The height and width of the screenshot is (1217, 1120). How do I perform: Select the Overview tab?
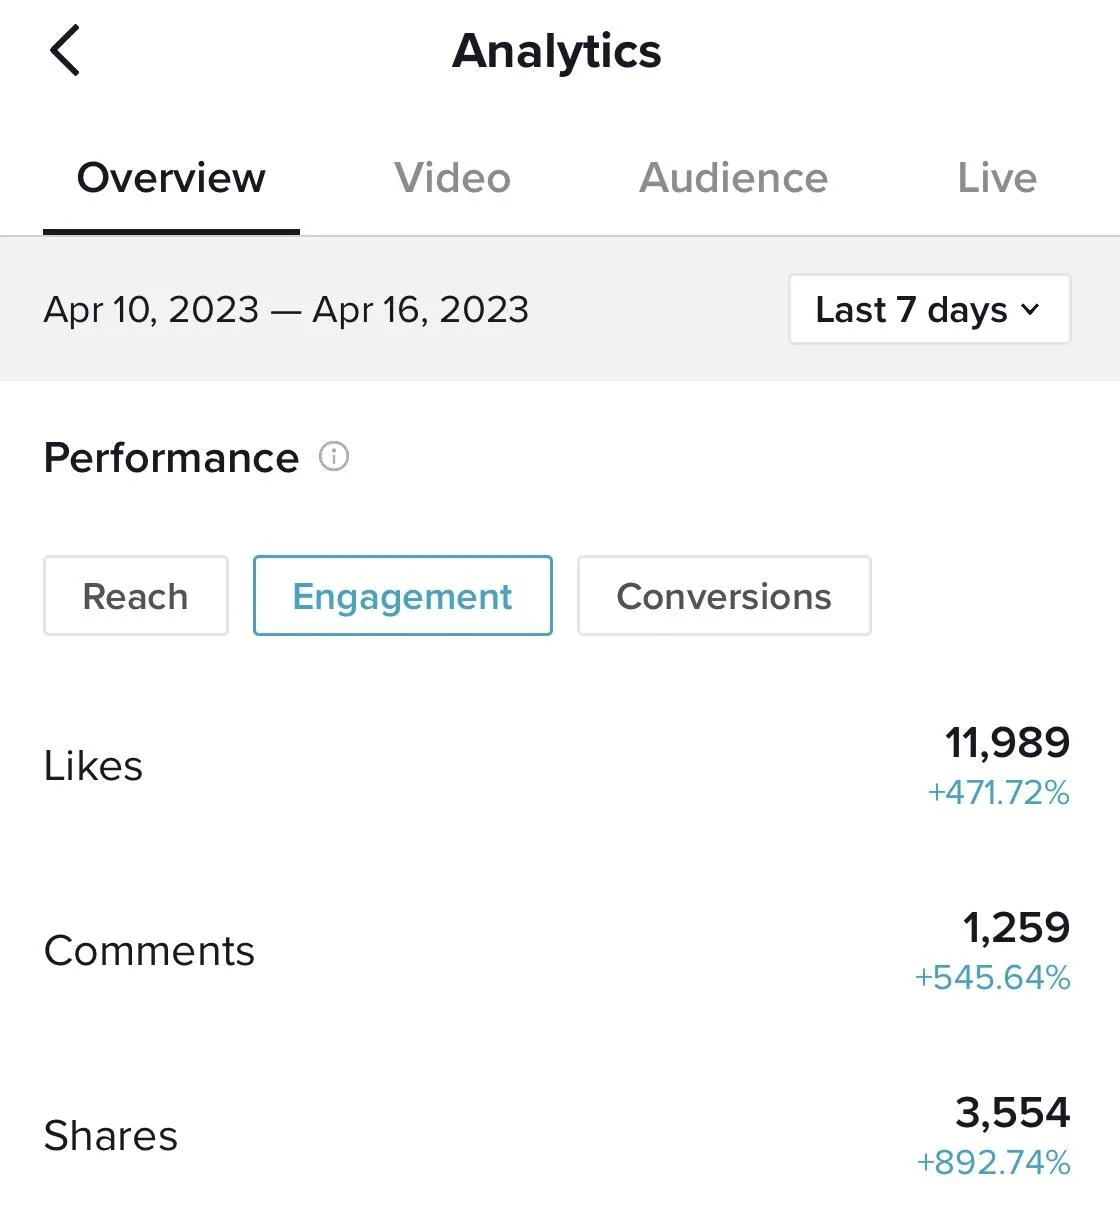[x=171, y=178]
